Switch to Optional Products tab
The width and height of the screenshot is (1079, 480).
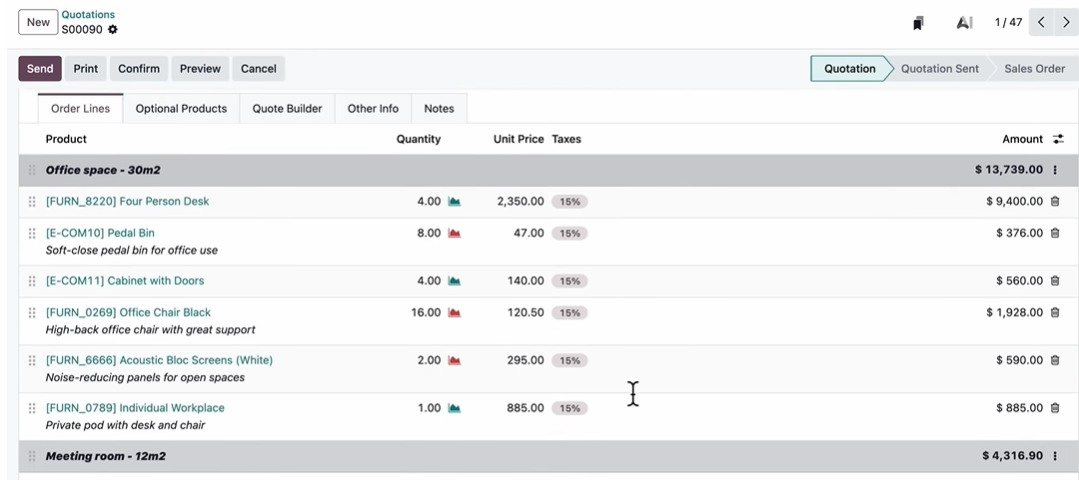[181, 109]
